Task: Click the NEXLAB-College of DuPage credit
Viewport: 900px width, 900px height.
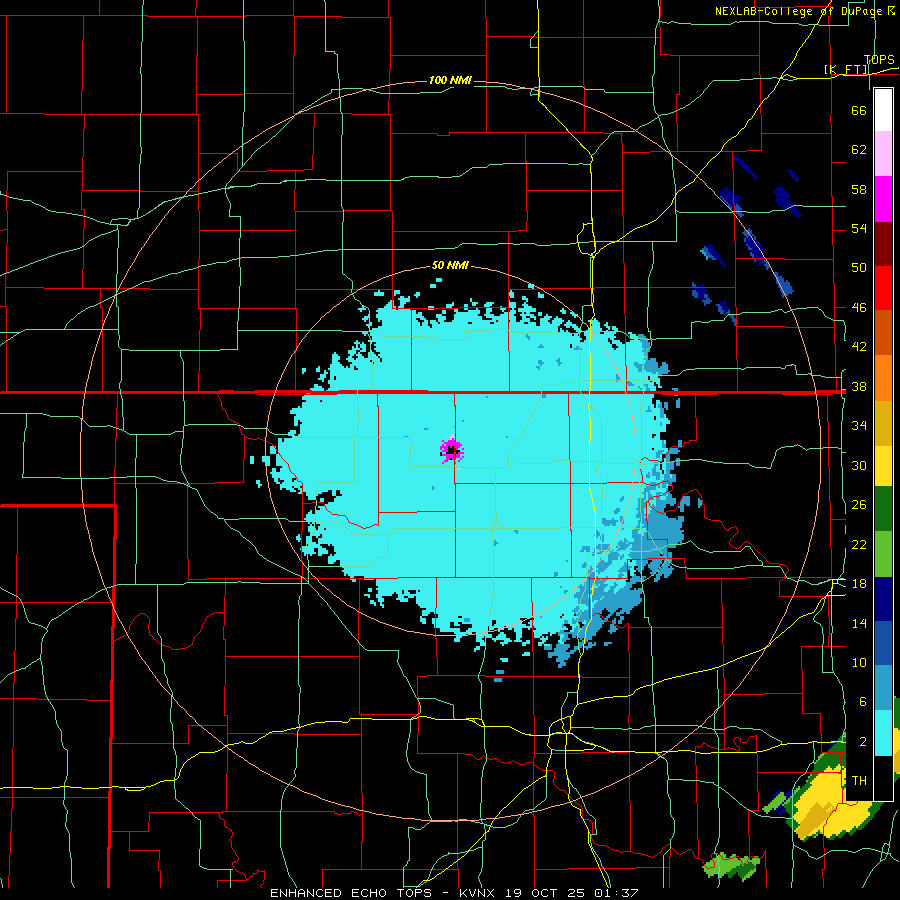Action: tap(805, 11)
